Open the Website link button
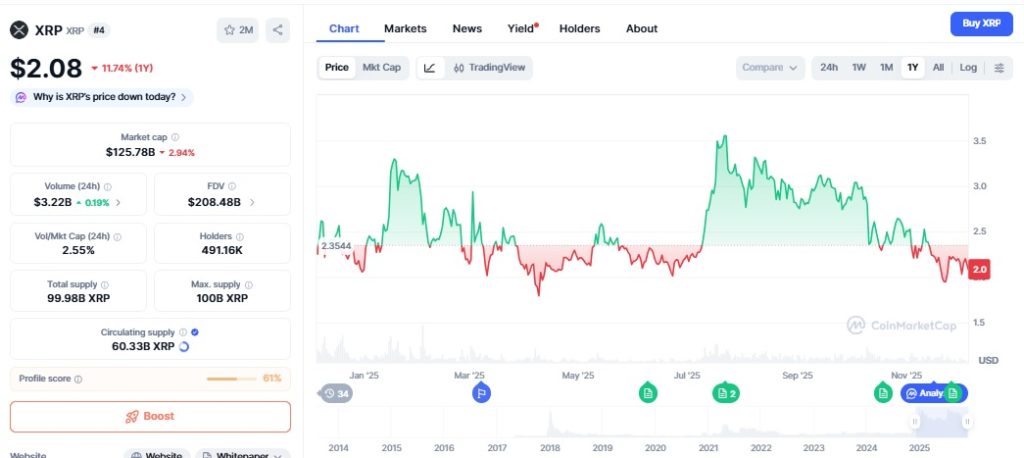This screenshot has width=1024, height=458. (x=157, y=455)
